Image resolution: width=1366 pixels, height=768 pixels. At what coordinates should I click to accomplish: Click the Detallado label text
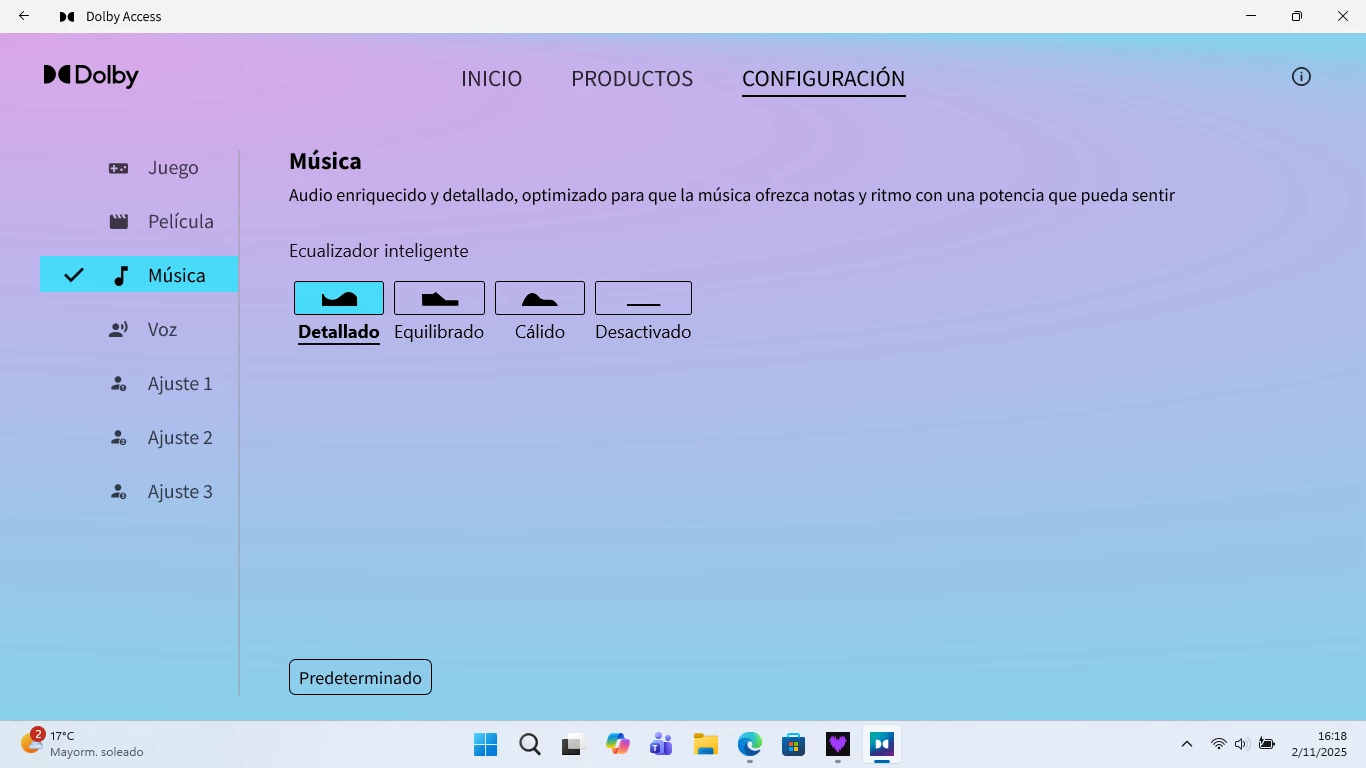click(x=339, y=332)
